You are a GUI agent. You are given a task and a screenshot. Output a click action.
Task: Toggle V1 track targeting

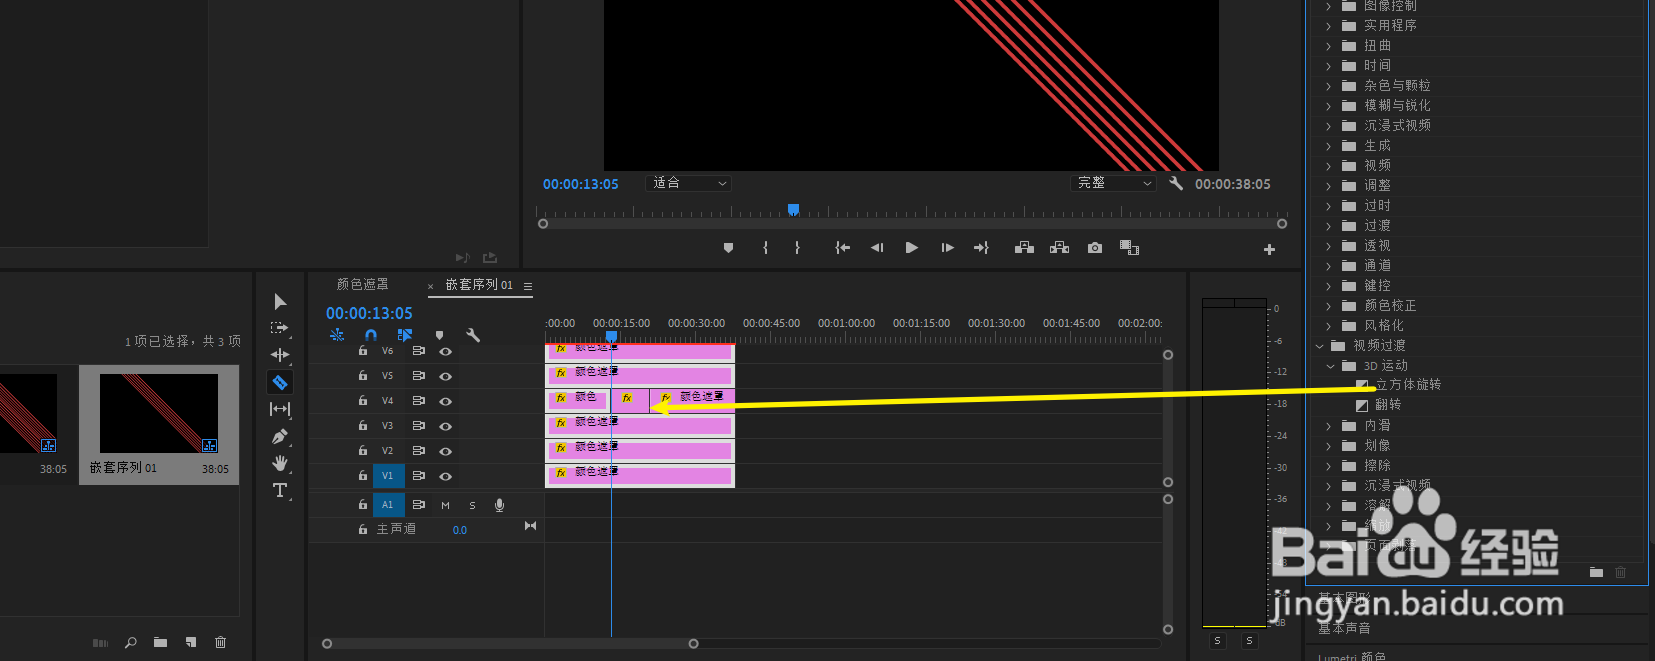pyautogui.click(x=388, y=476)
